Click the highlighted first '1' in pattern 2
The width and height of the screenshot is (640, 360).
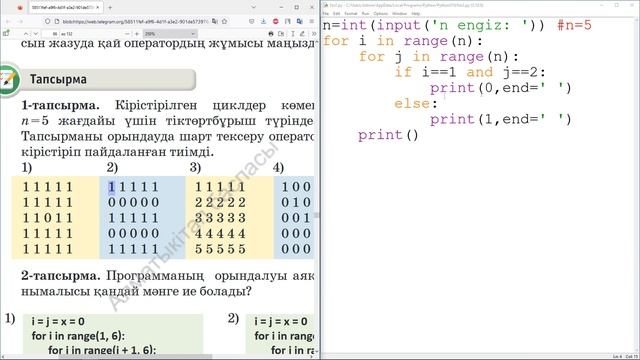point(111,187)
